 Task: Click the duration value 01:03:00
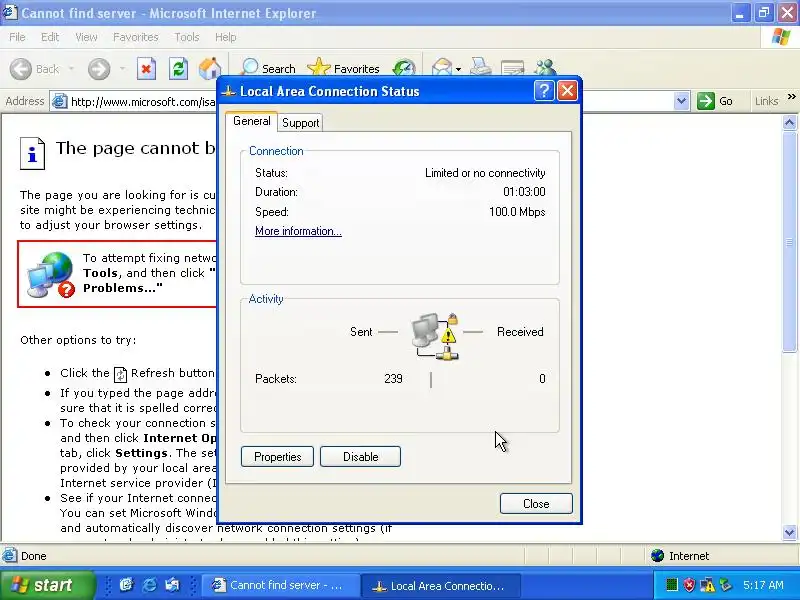524,192
